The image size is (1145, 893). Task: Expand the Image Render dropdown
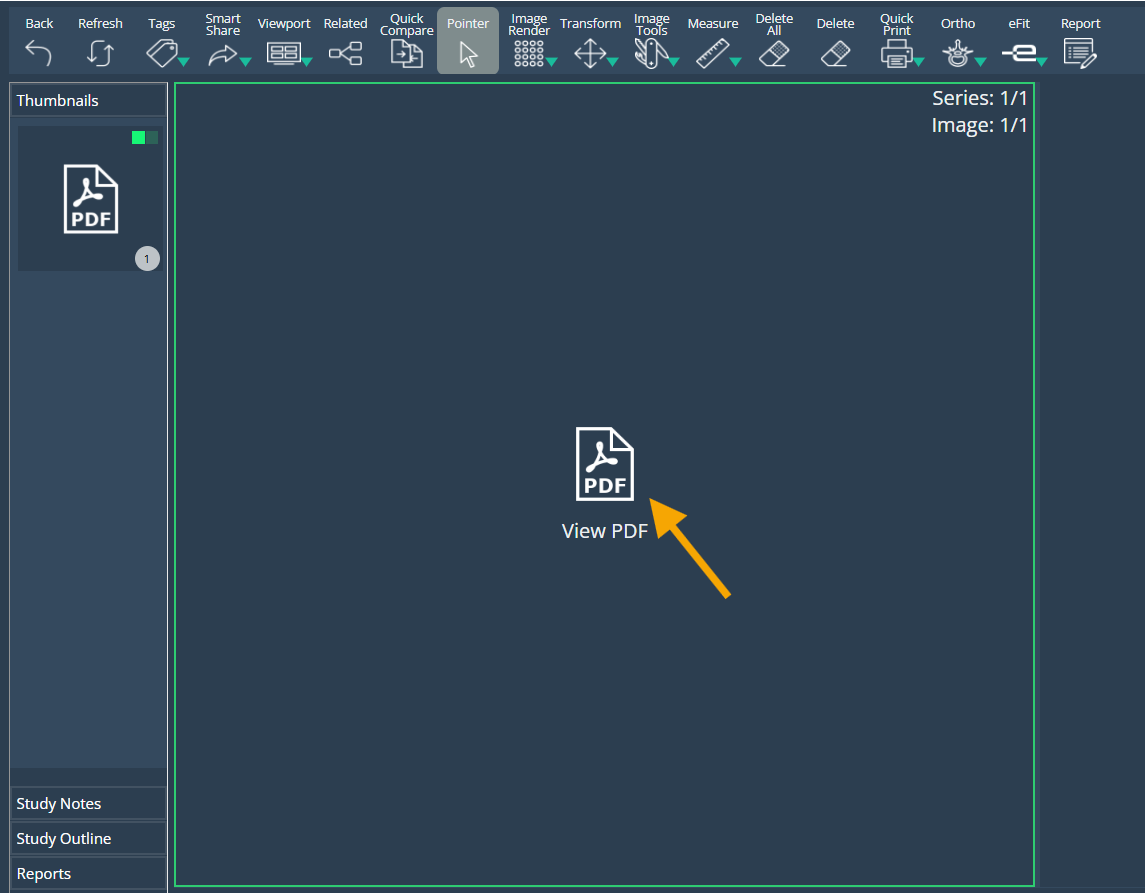551,62
